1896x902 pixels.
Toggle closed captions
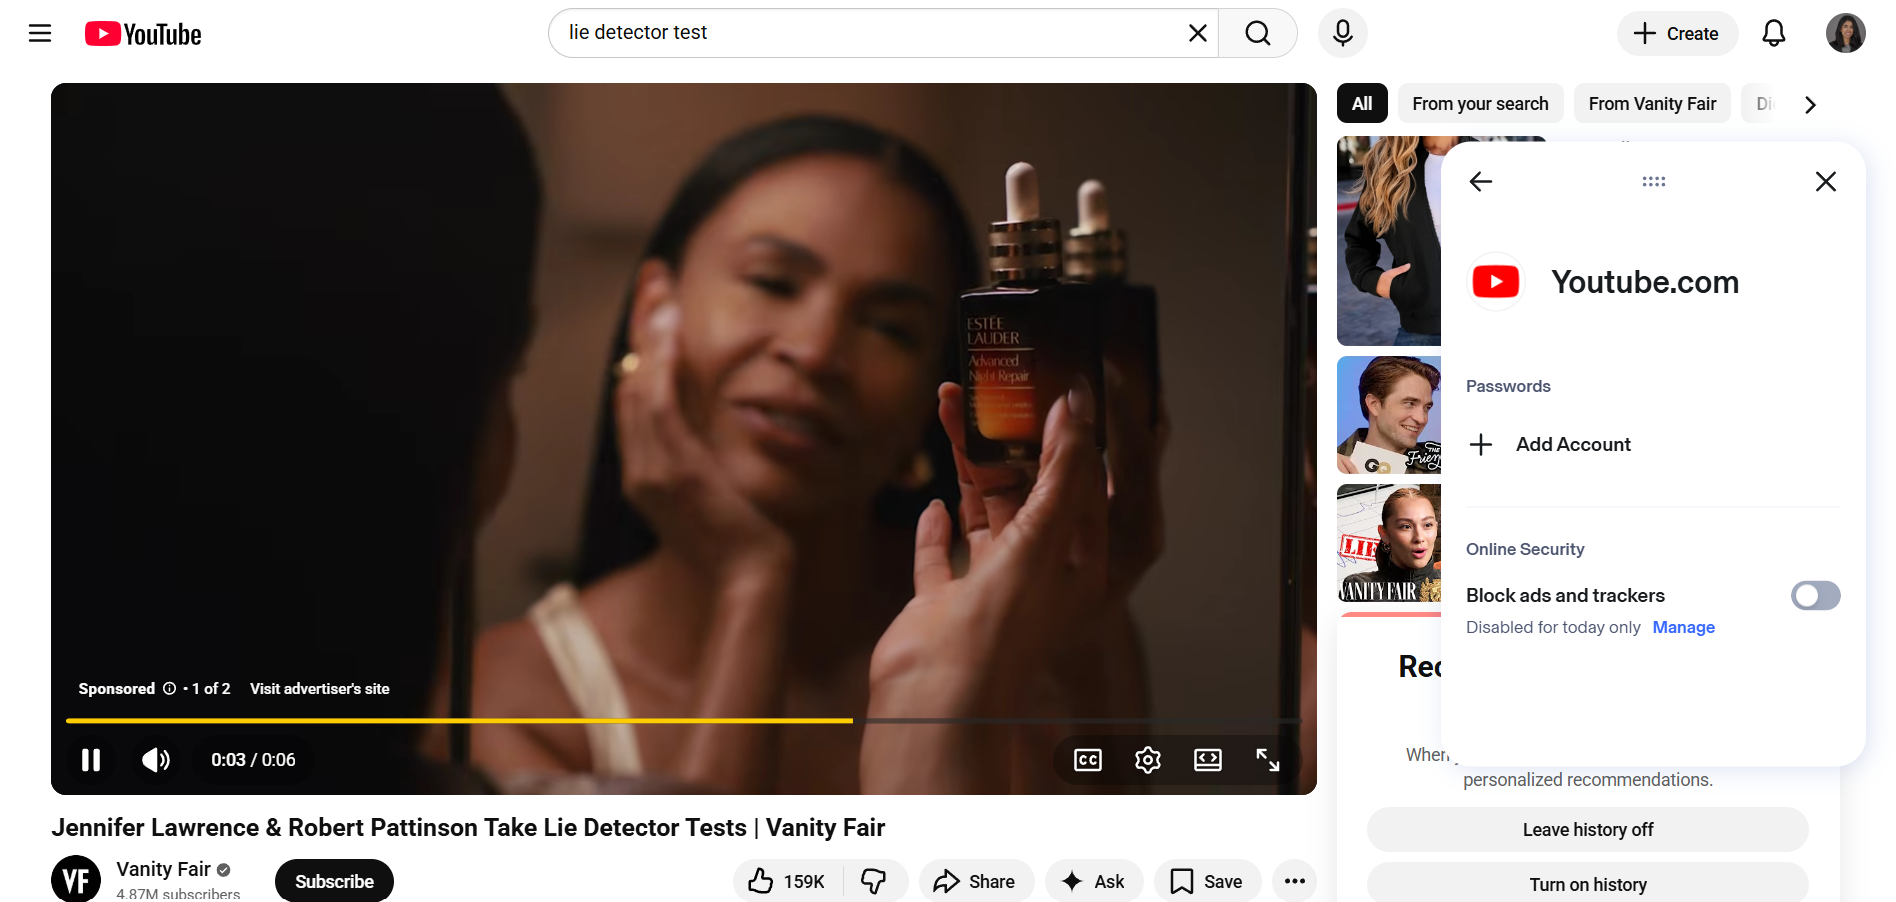(1087, 760)
